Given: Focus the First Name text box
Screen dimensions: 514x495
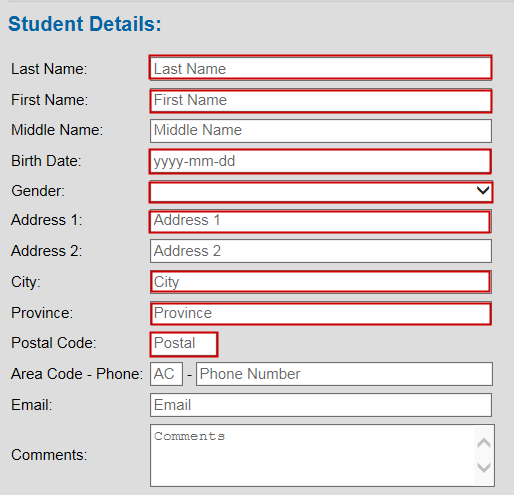Looking at the screenshot, I should click(320, 100).
